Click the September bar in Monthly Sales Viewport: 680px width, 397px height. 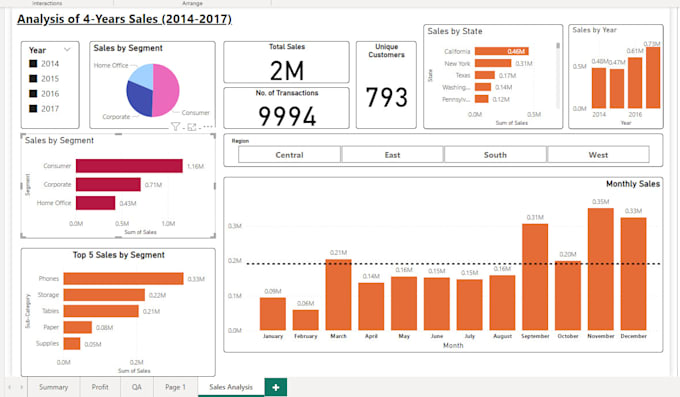[x=535, y=277]
